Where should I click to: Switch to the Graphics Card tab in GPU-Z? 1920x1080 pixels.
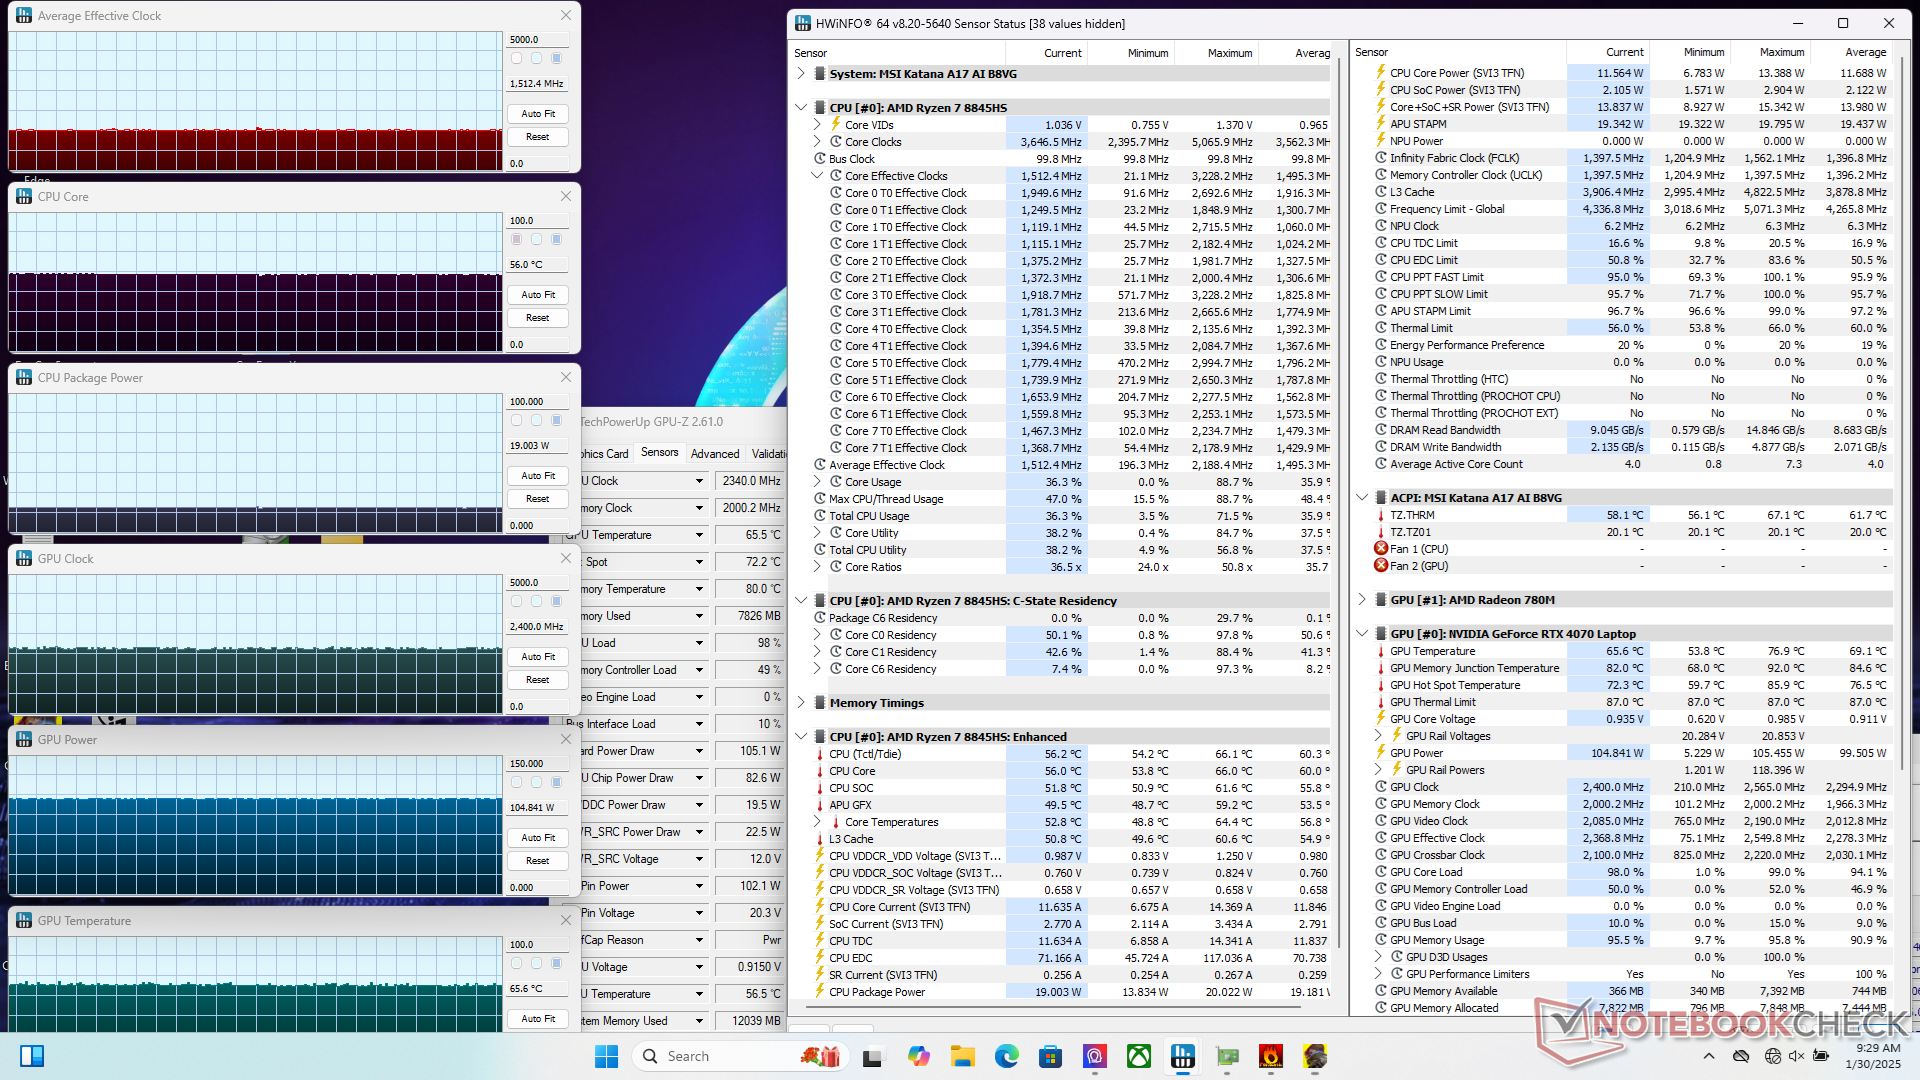[x=605, y=453]
